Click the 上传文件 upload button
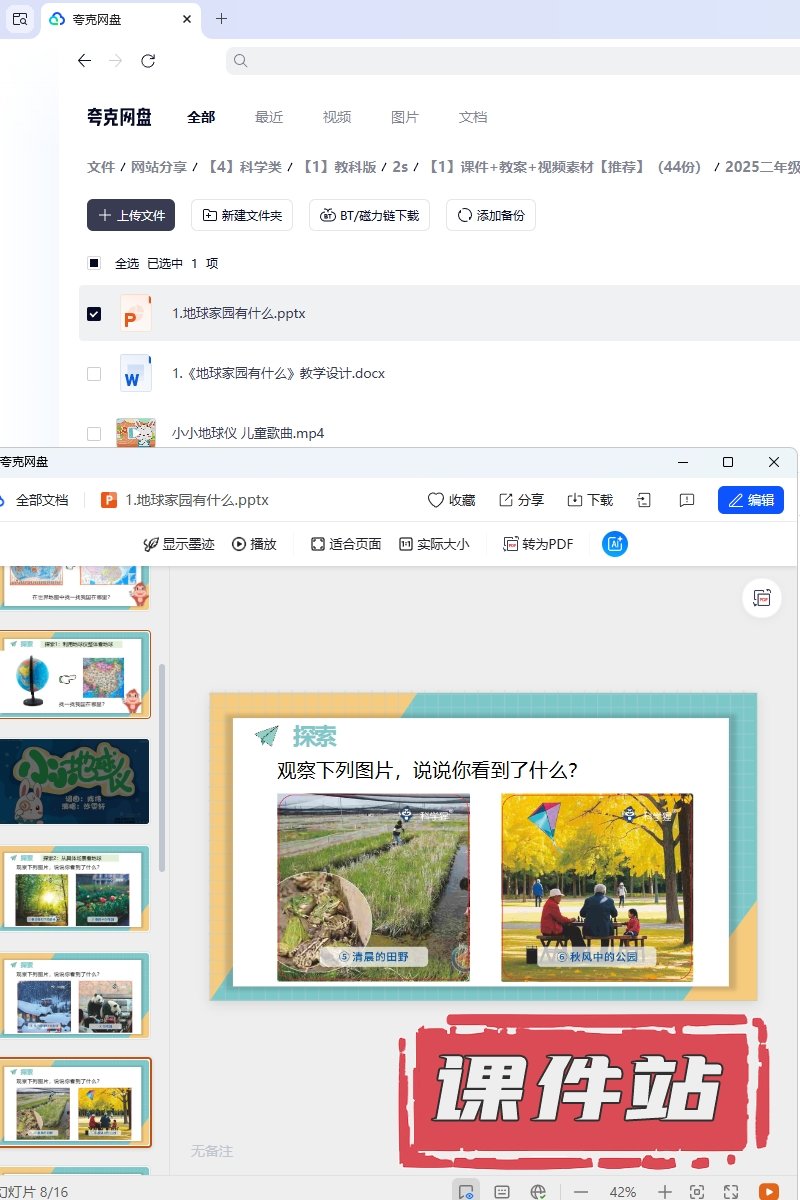The image size is (800, 1200). pos(131,215)
